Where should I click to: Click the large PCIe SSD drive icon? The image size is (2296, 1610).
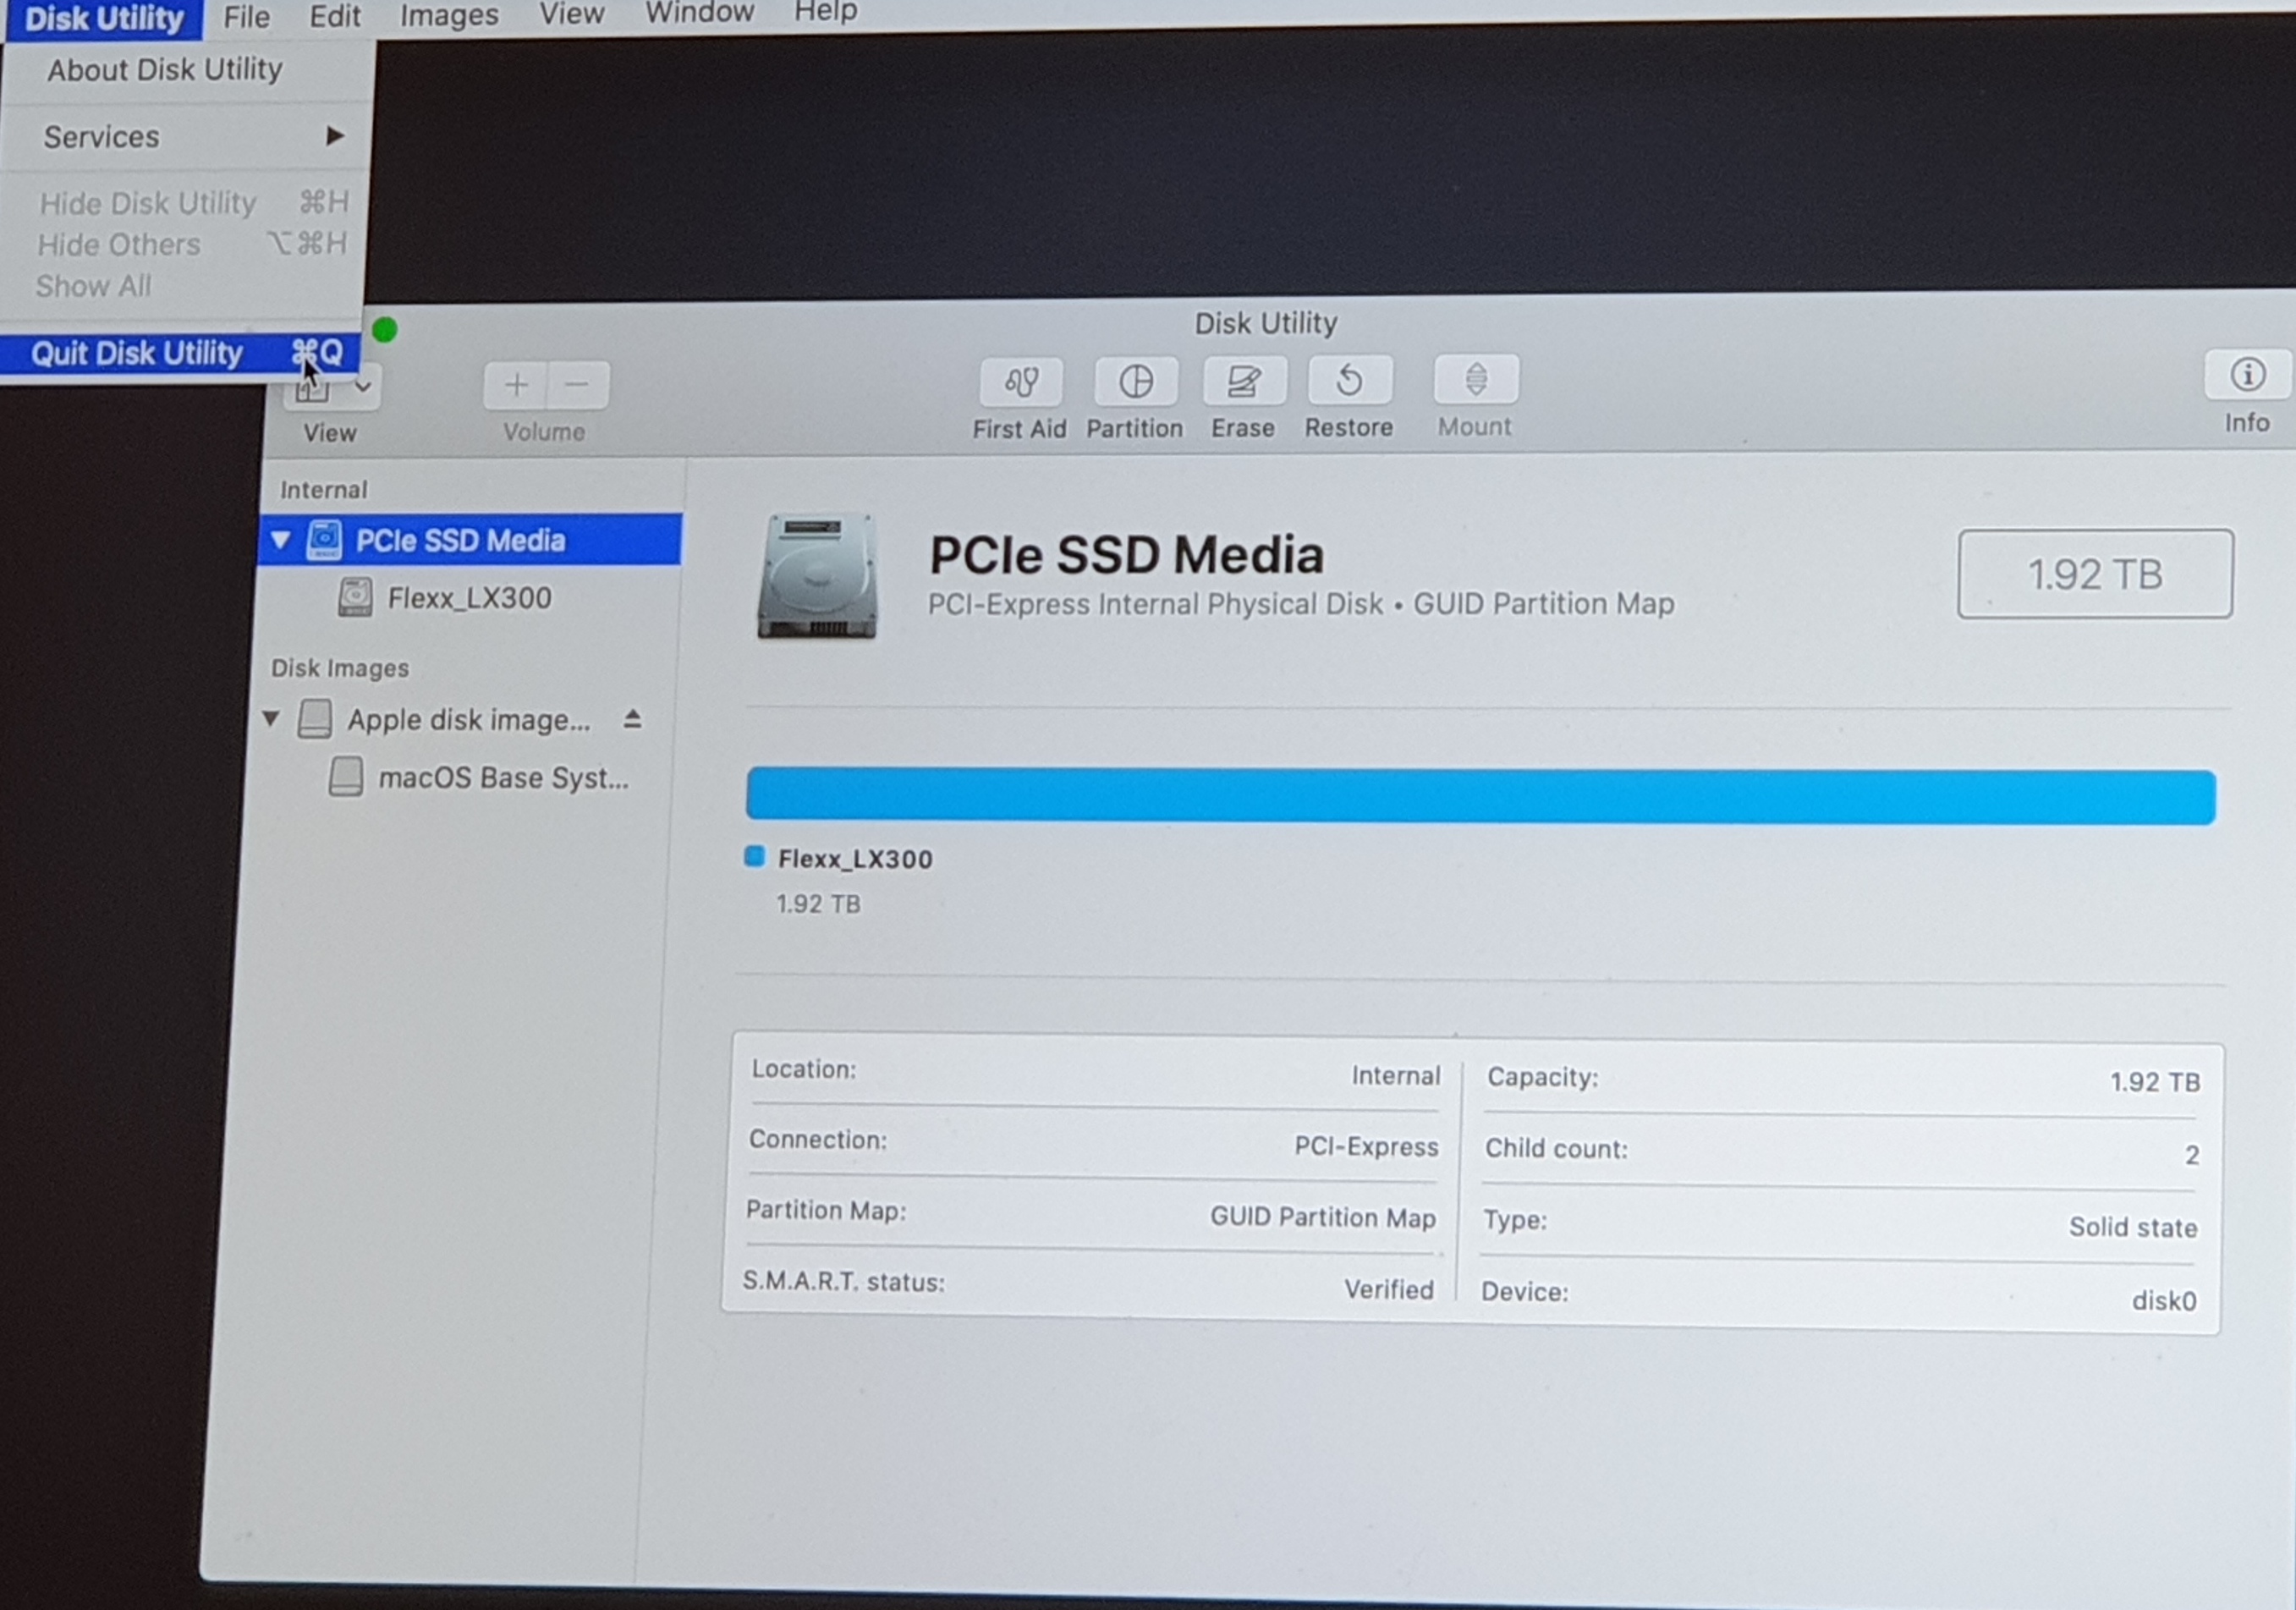(818, 576)
